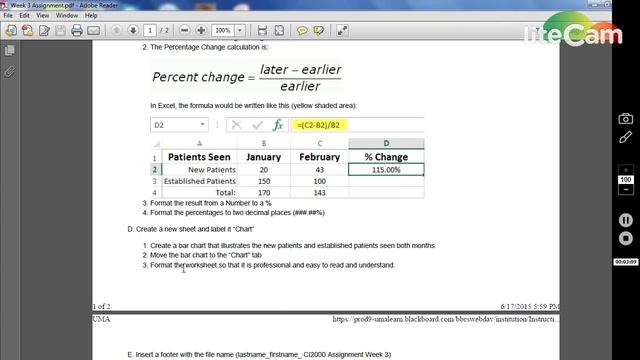Click the fit width scrolling icon
Image resolution: width=640 pixels, height=360 pixels.
(x=262, y=31)
